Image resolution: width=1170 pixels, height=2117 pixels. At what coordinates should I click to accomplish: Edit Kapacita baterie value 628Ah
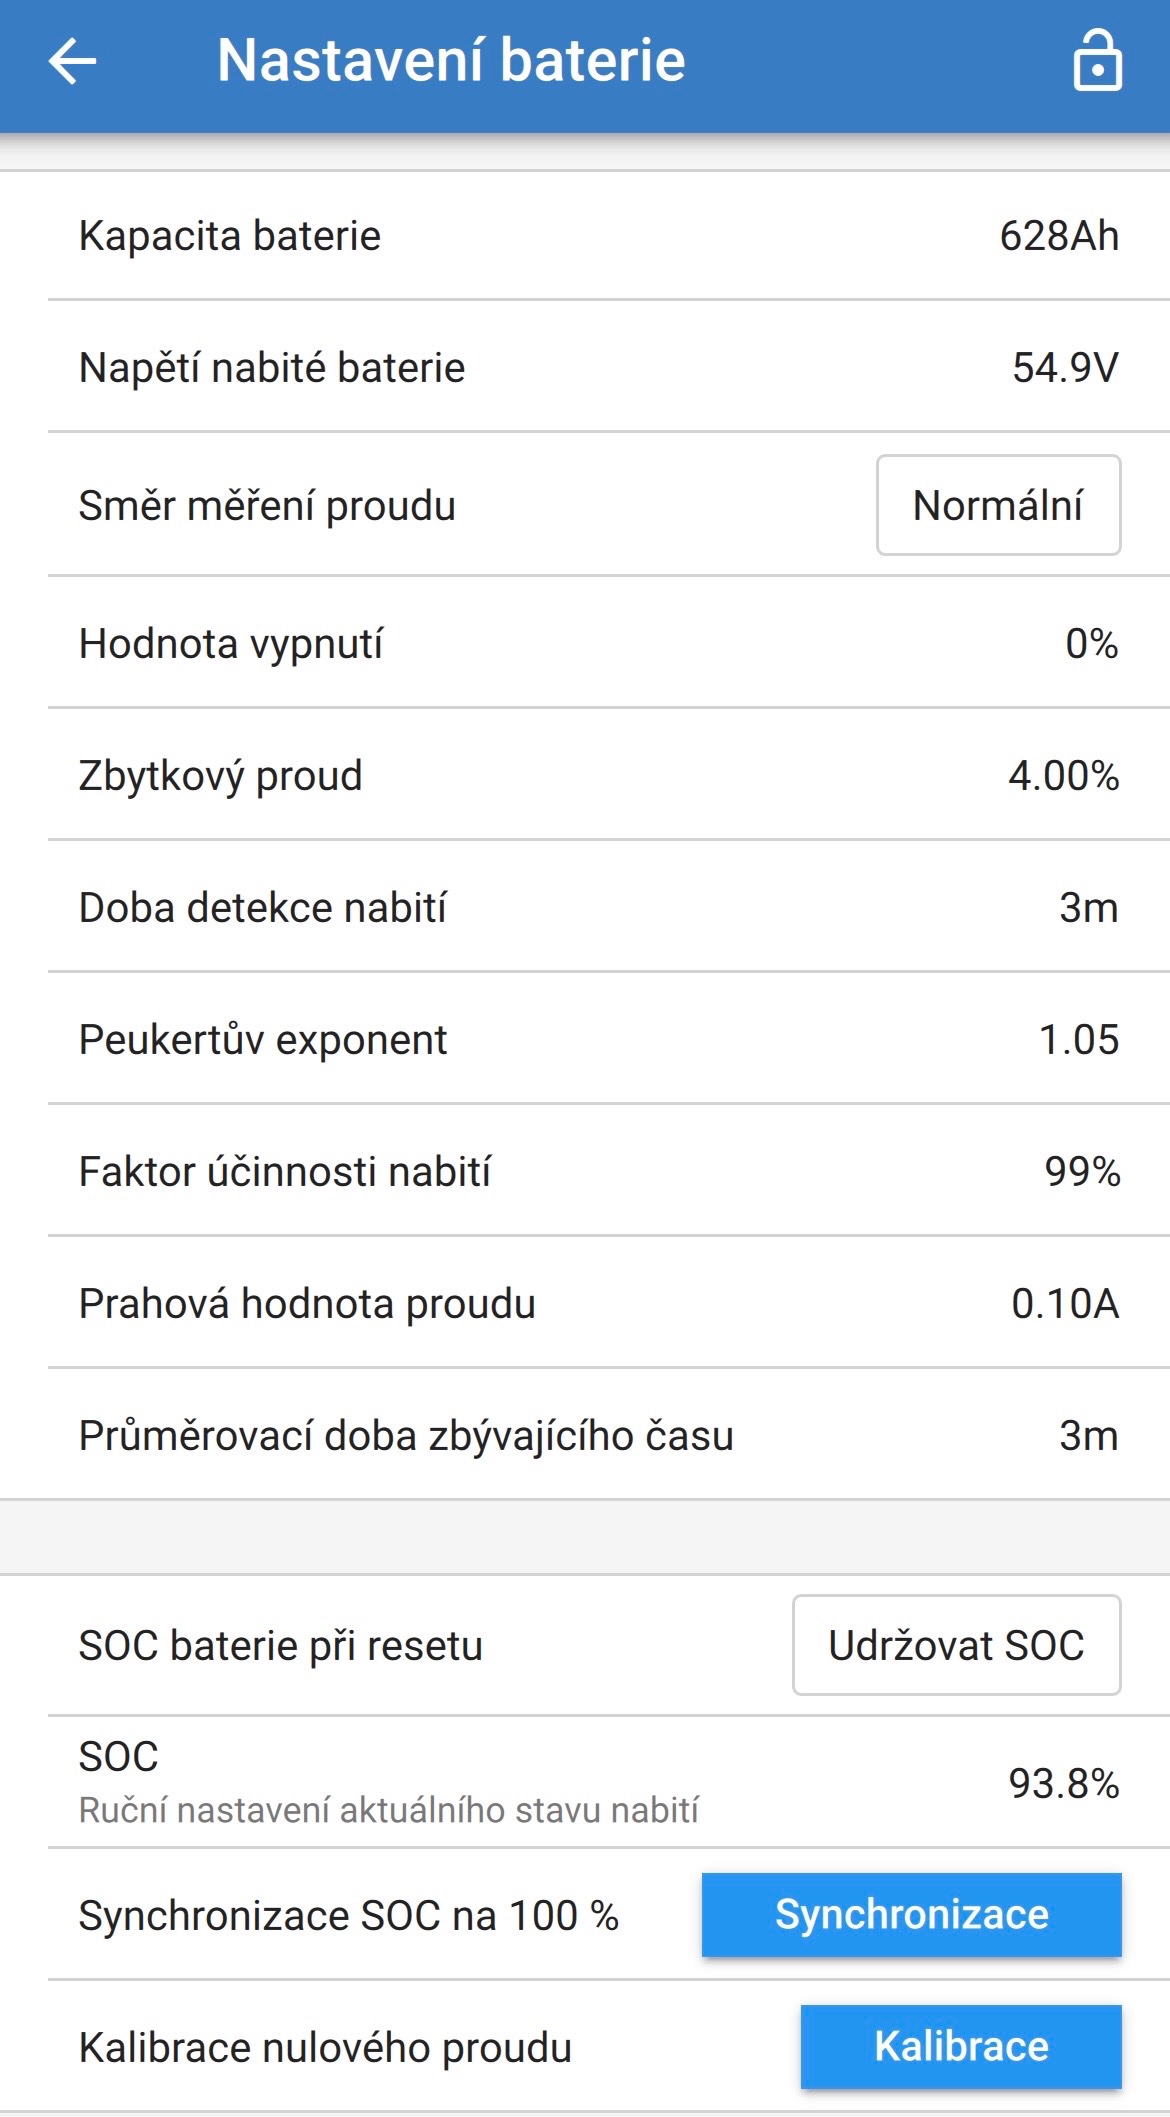(x=1058, y=237)
